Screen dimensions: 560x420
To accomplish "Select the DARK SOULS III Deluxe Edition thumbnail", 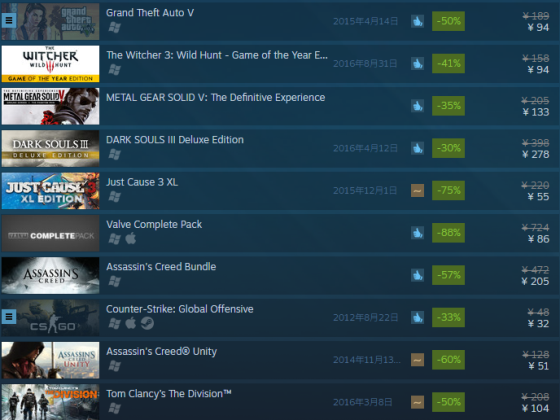I will click(x=50, y=149).
